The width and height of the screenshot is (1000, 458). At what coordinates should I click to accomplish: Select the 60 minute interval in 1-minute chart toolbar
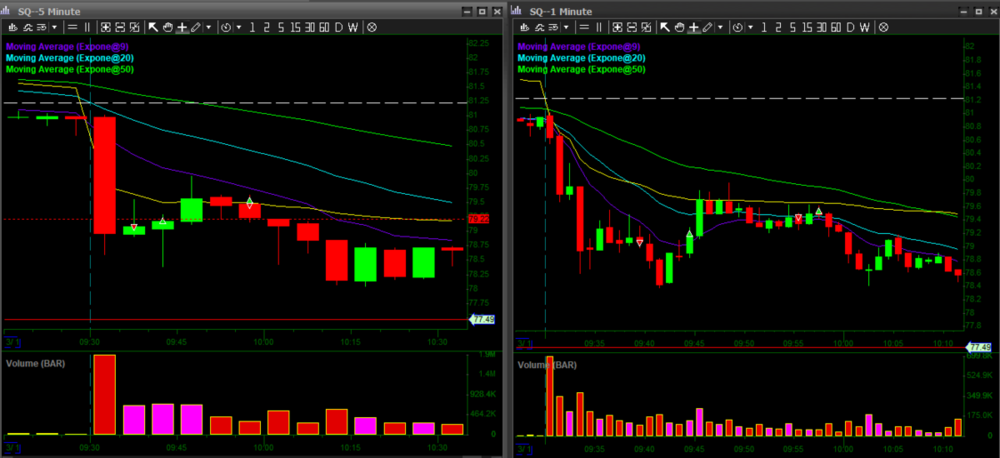(x=834, y=28)
